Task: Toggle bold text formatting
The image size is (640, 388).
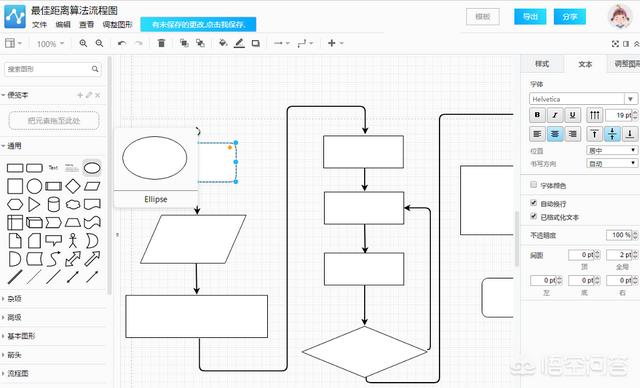Action: pos(537,115)
